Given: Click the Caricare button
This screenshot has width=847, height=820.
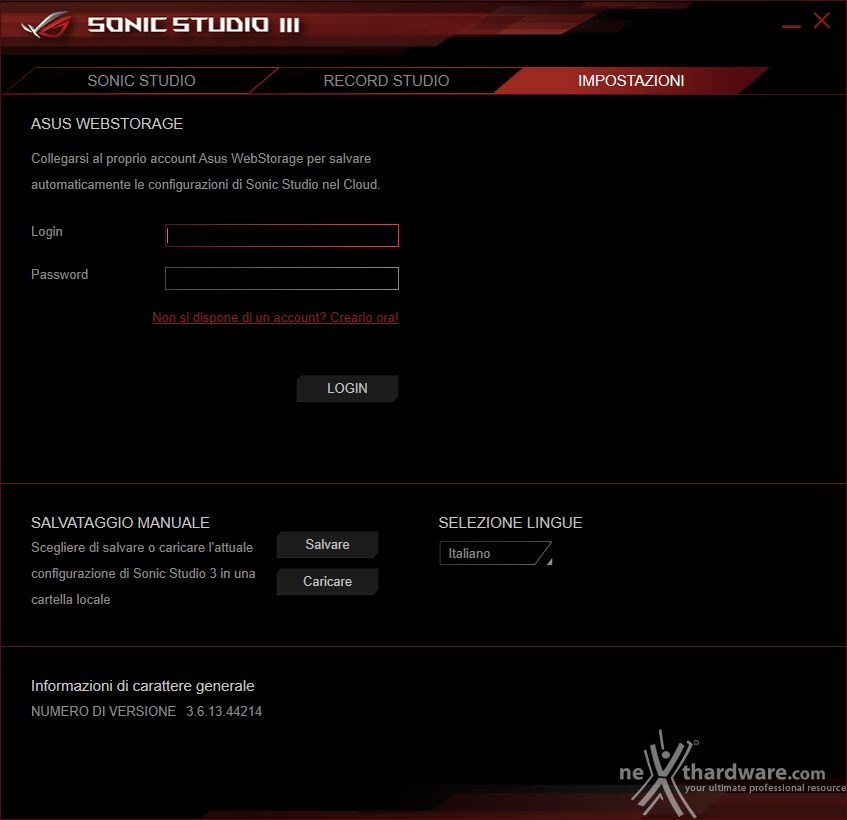Looking at the screenshot, I should (x=327, y=581).
